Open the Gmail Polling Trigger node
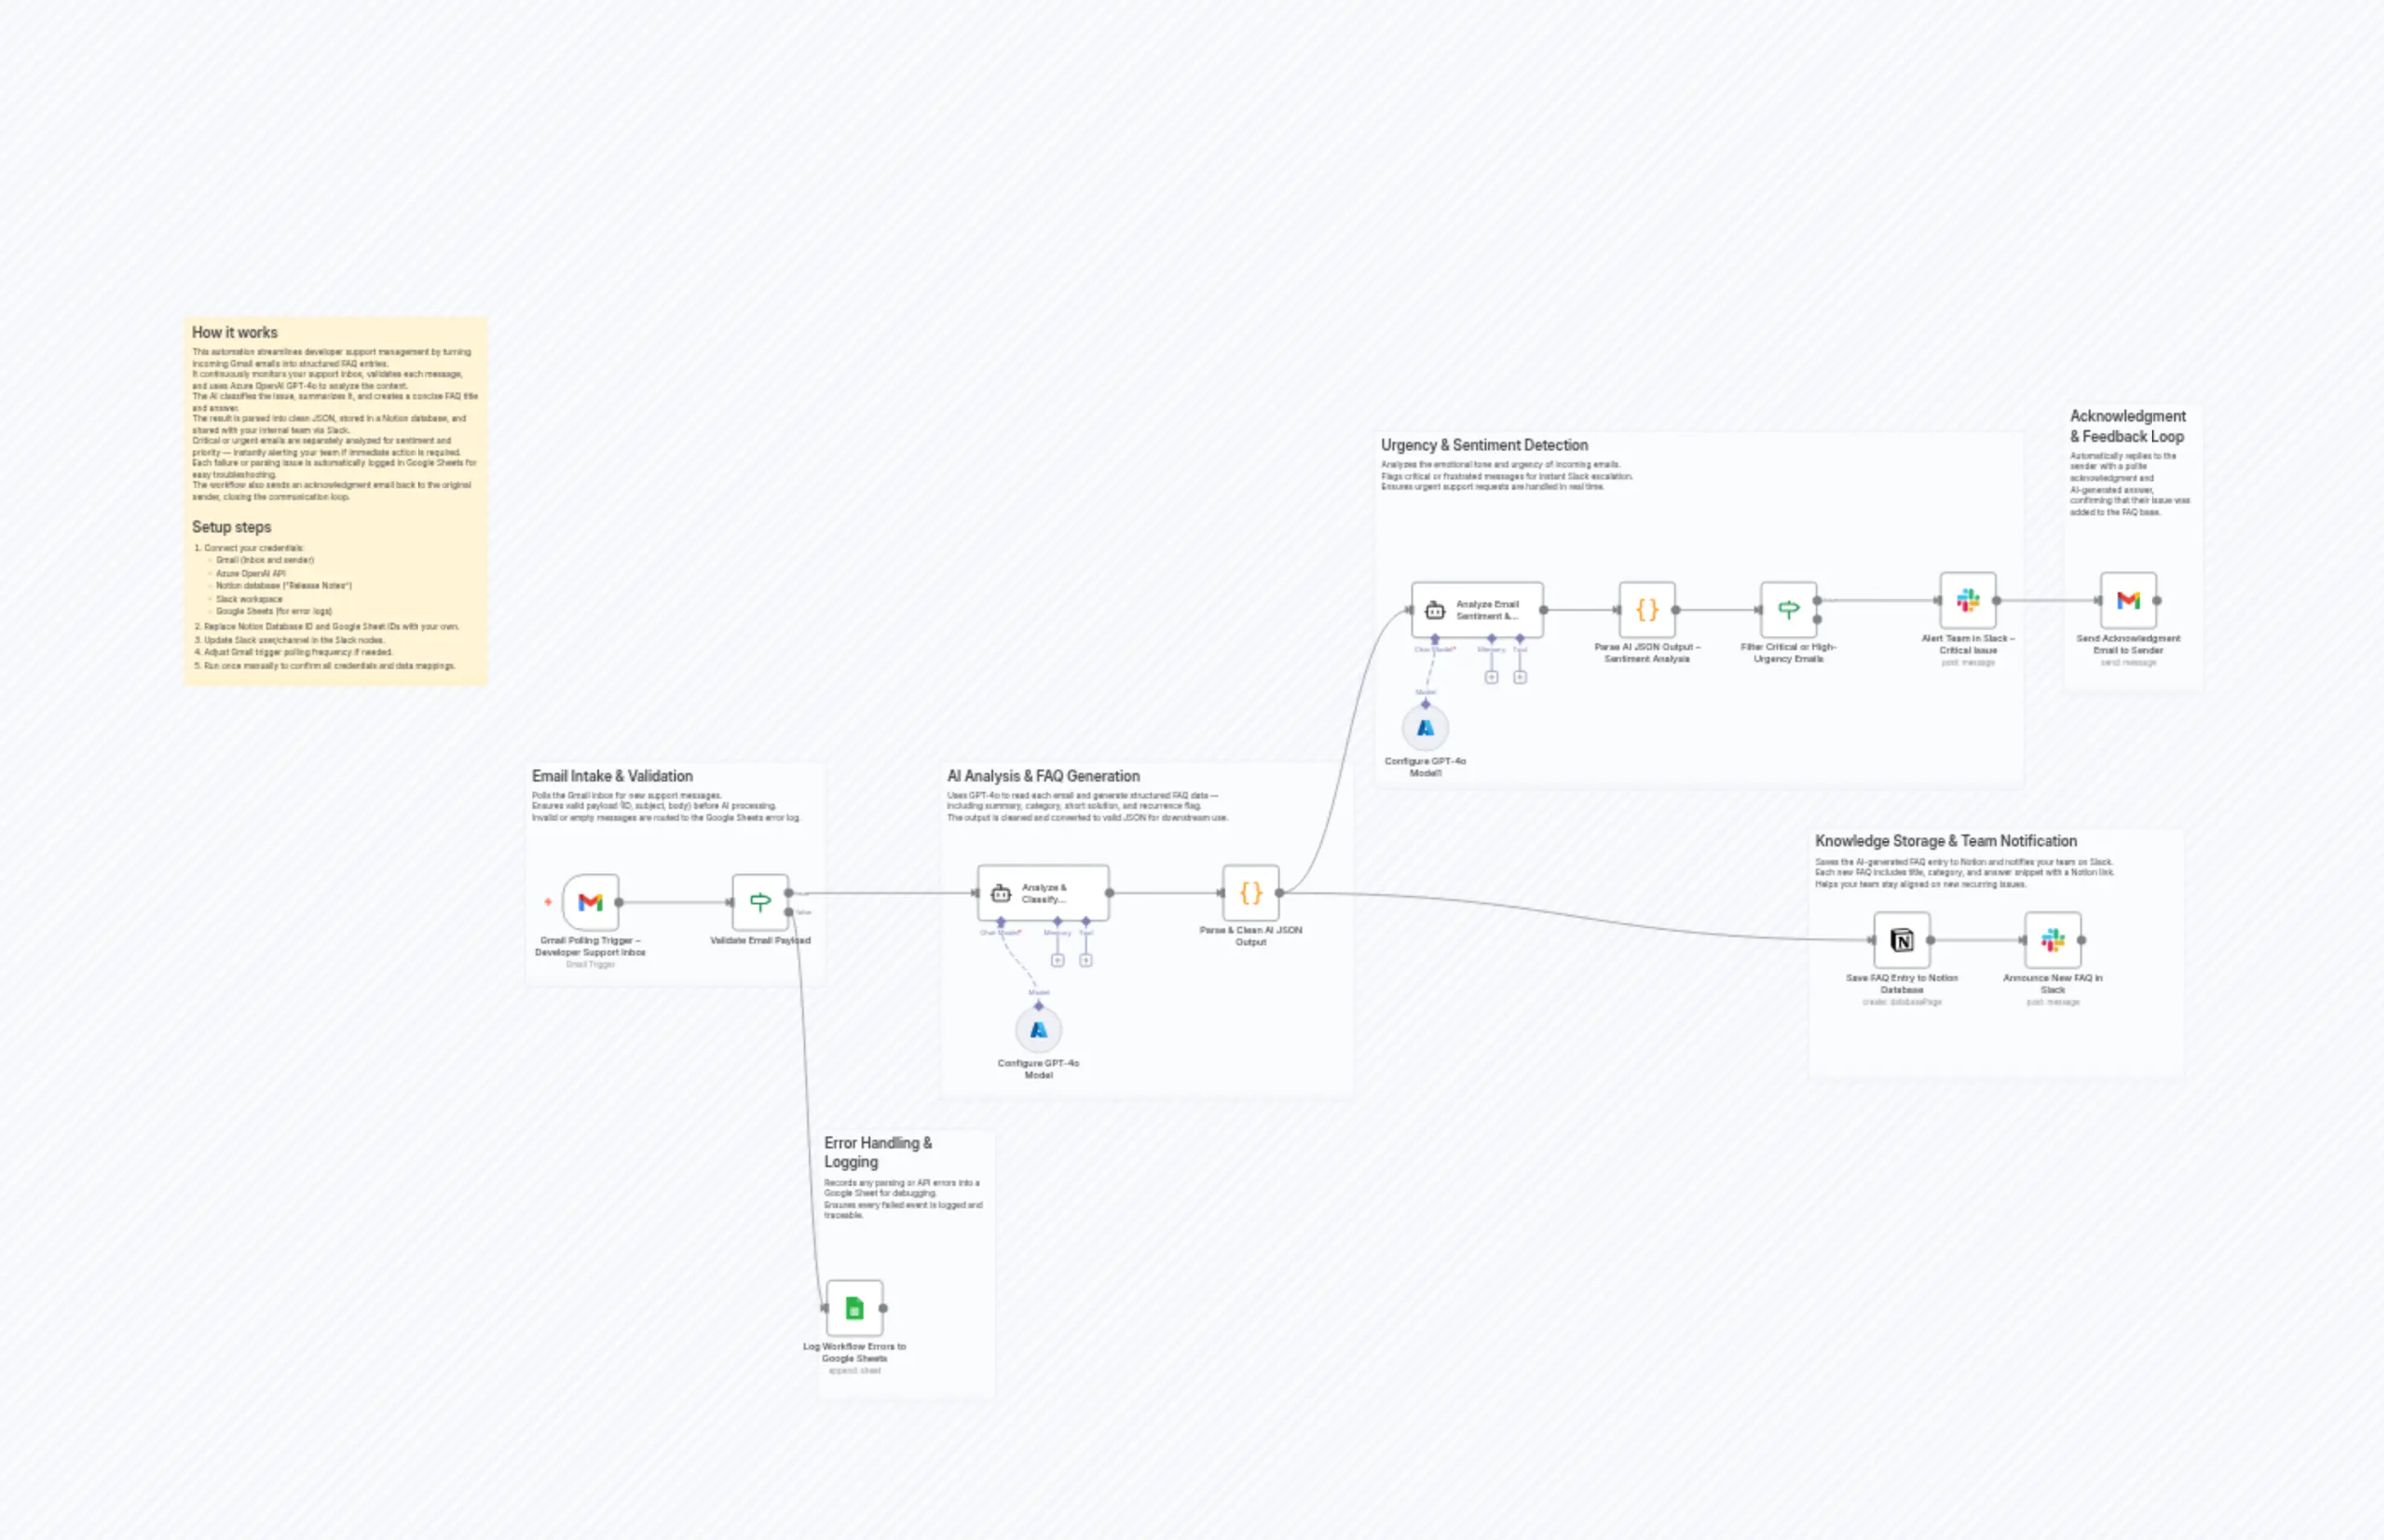 [x=590, y=901]
